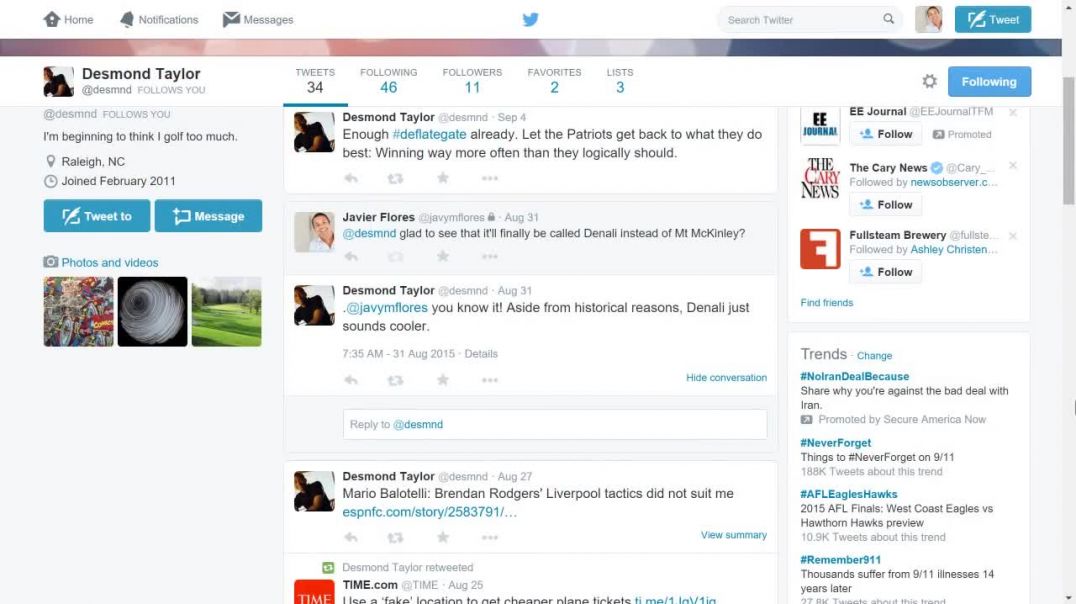Favorite Javier Flores' Denali tweet
The width and height of the screenshot is (1076, 604).
443,256
